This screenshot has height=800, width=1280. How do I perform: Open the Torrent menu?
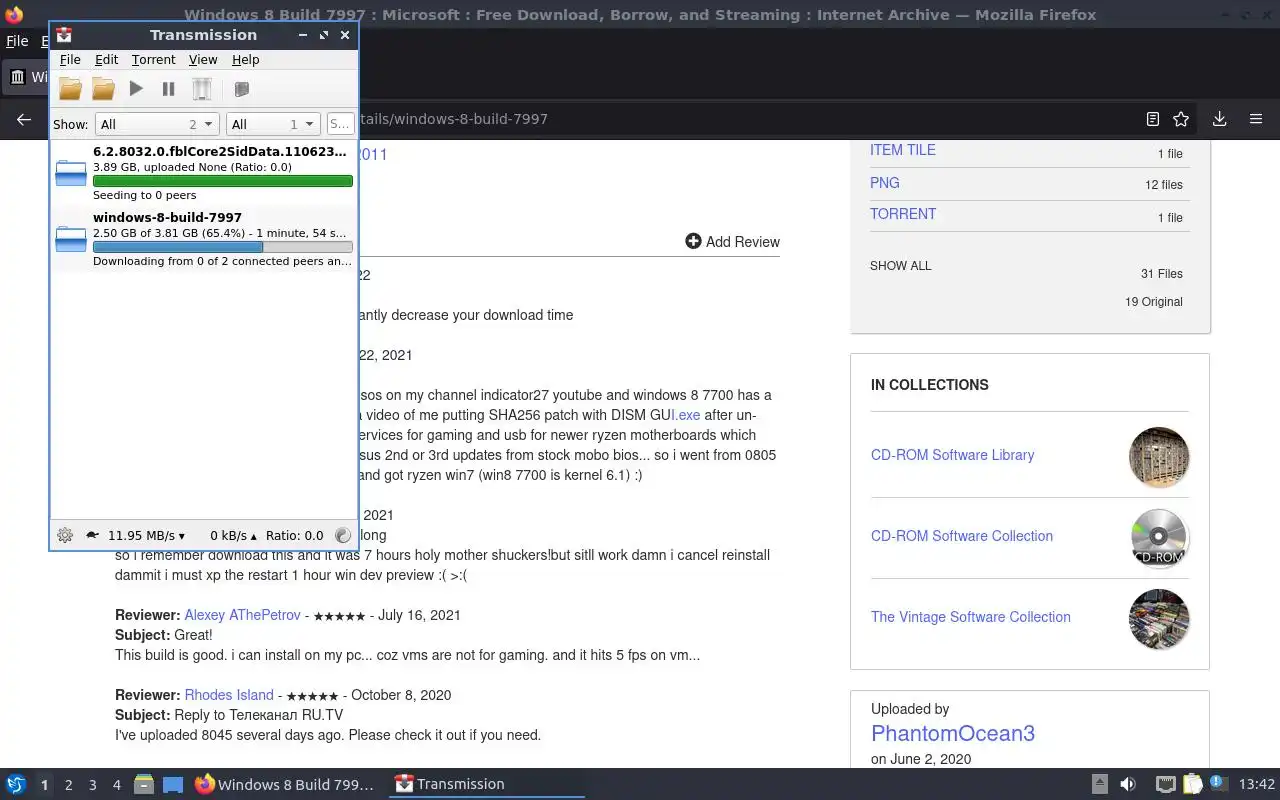[x=153, y=60]
